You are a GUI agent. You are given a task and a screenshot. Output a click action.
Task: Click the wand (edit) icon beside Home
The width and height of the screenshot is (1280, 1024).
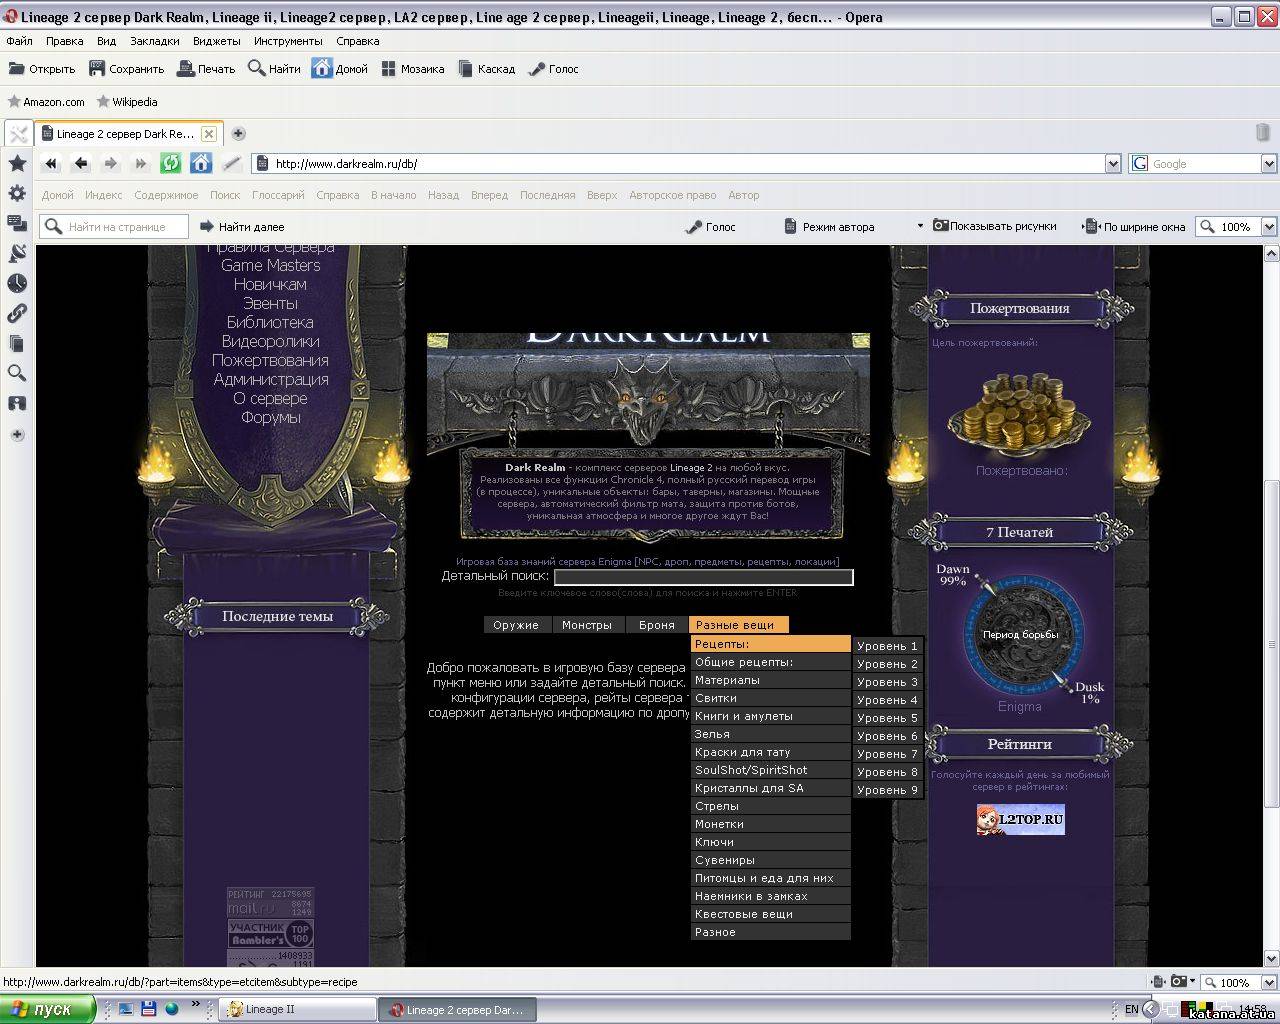tap(231, 164)
